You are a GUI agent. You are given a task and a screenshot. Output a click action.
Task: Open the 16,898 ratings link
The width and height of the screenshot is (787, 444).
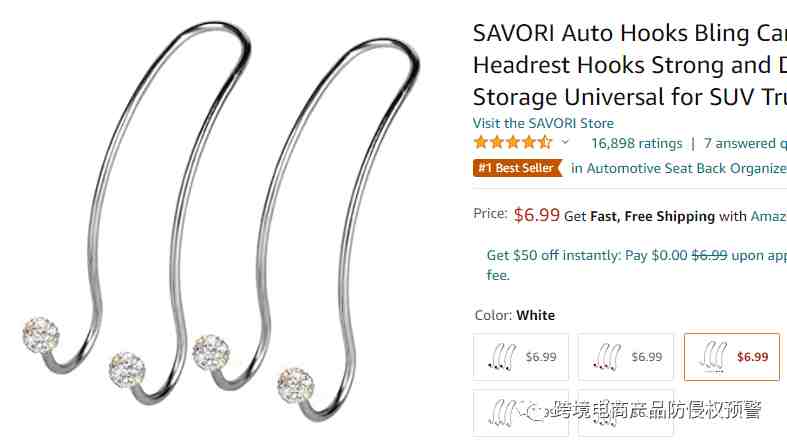(636, 143)
